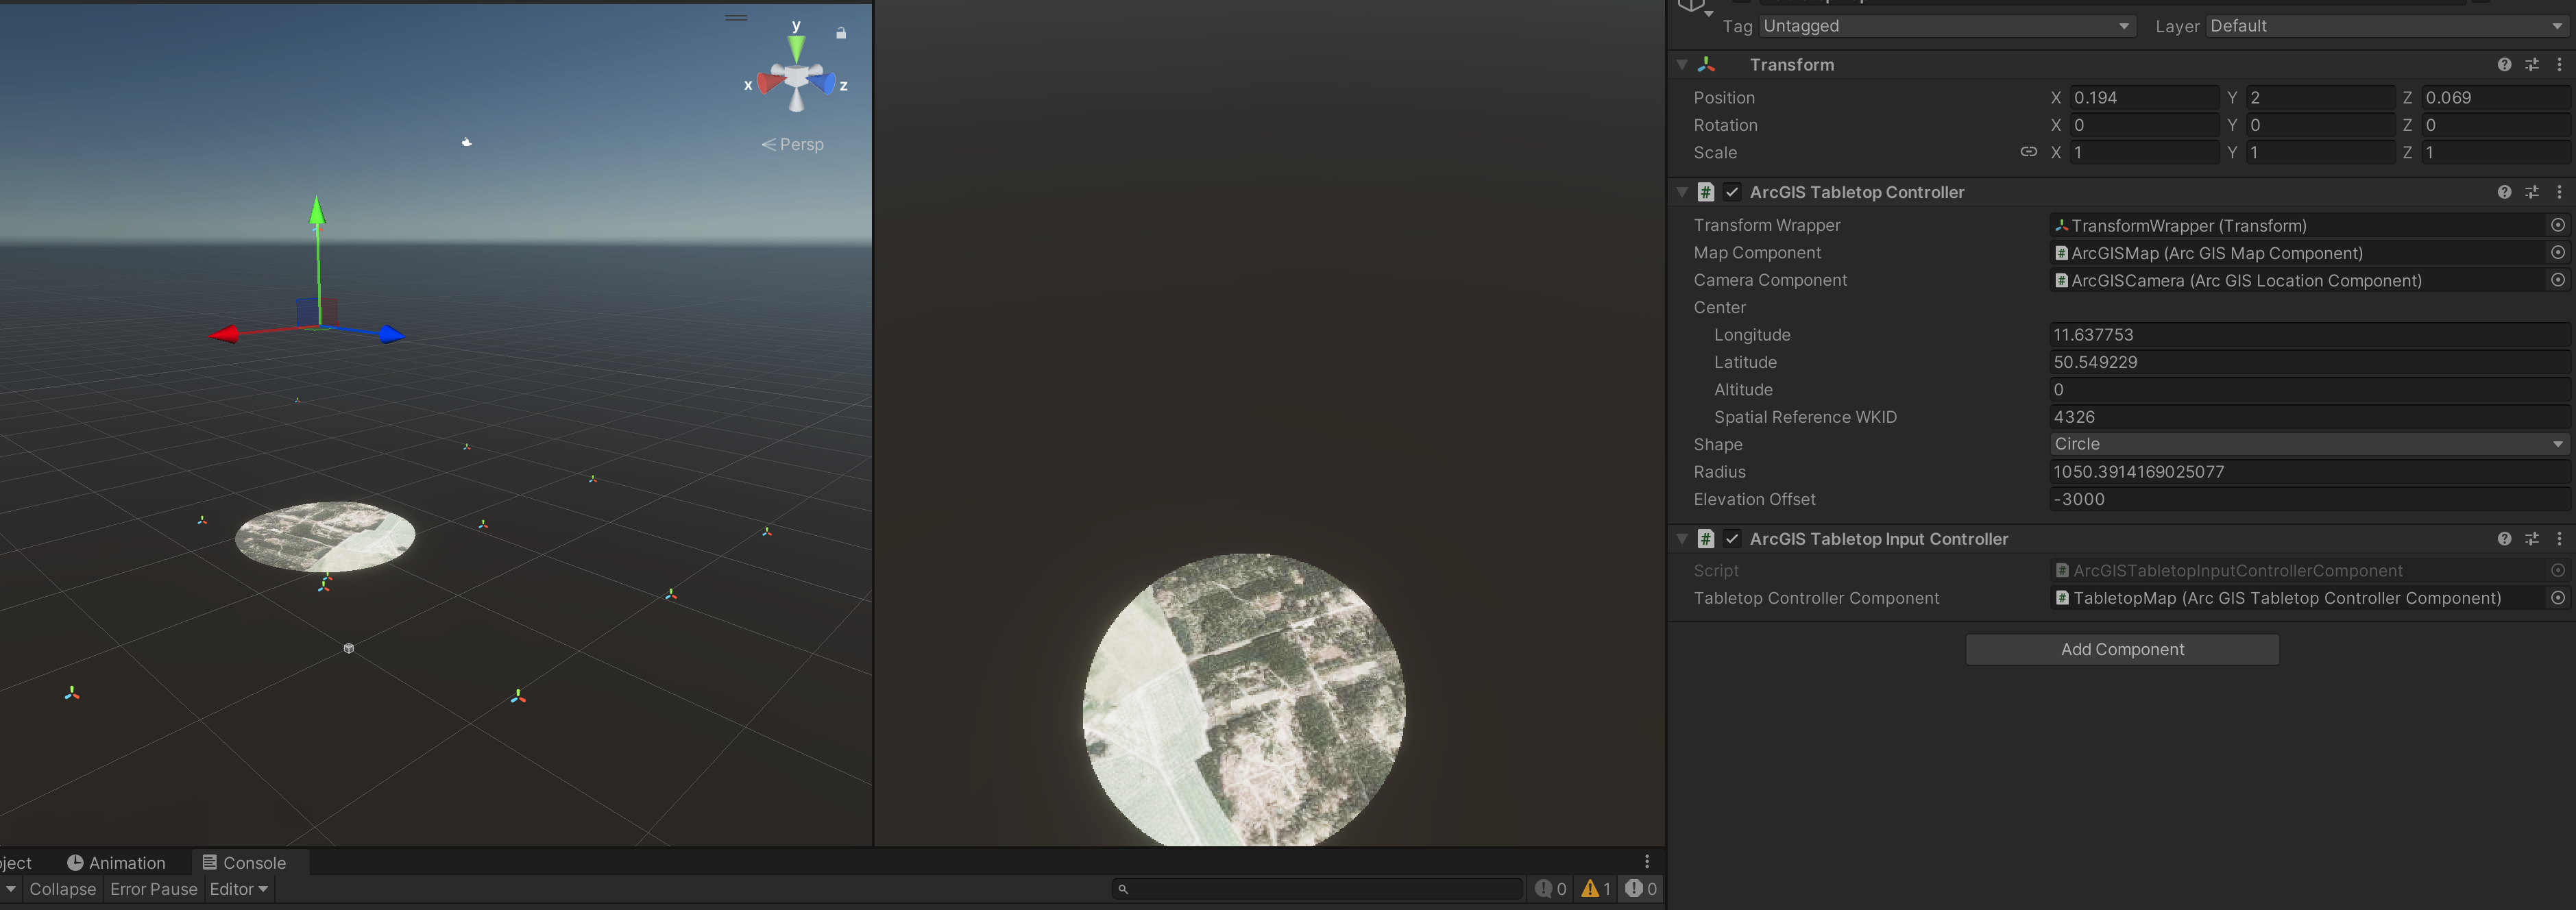Viewport: 2576px width, 910px height.
Task: Click the Position Y field
Action: 2320,98
